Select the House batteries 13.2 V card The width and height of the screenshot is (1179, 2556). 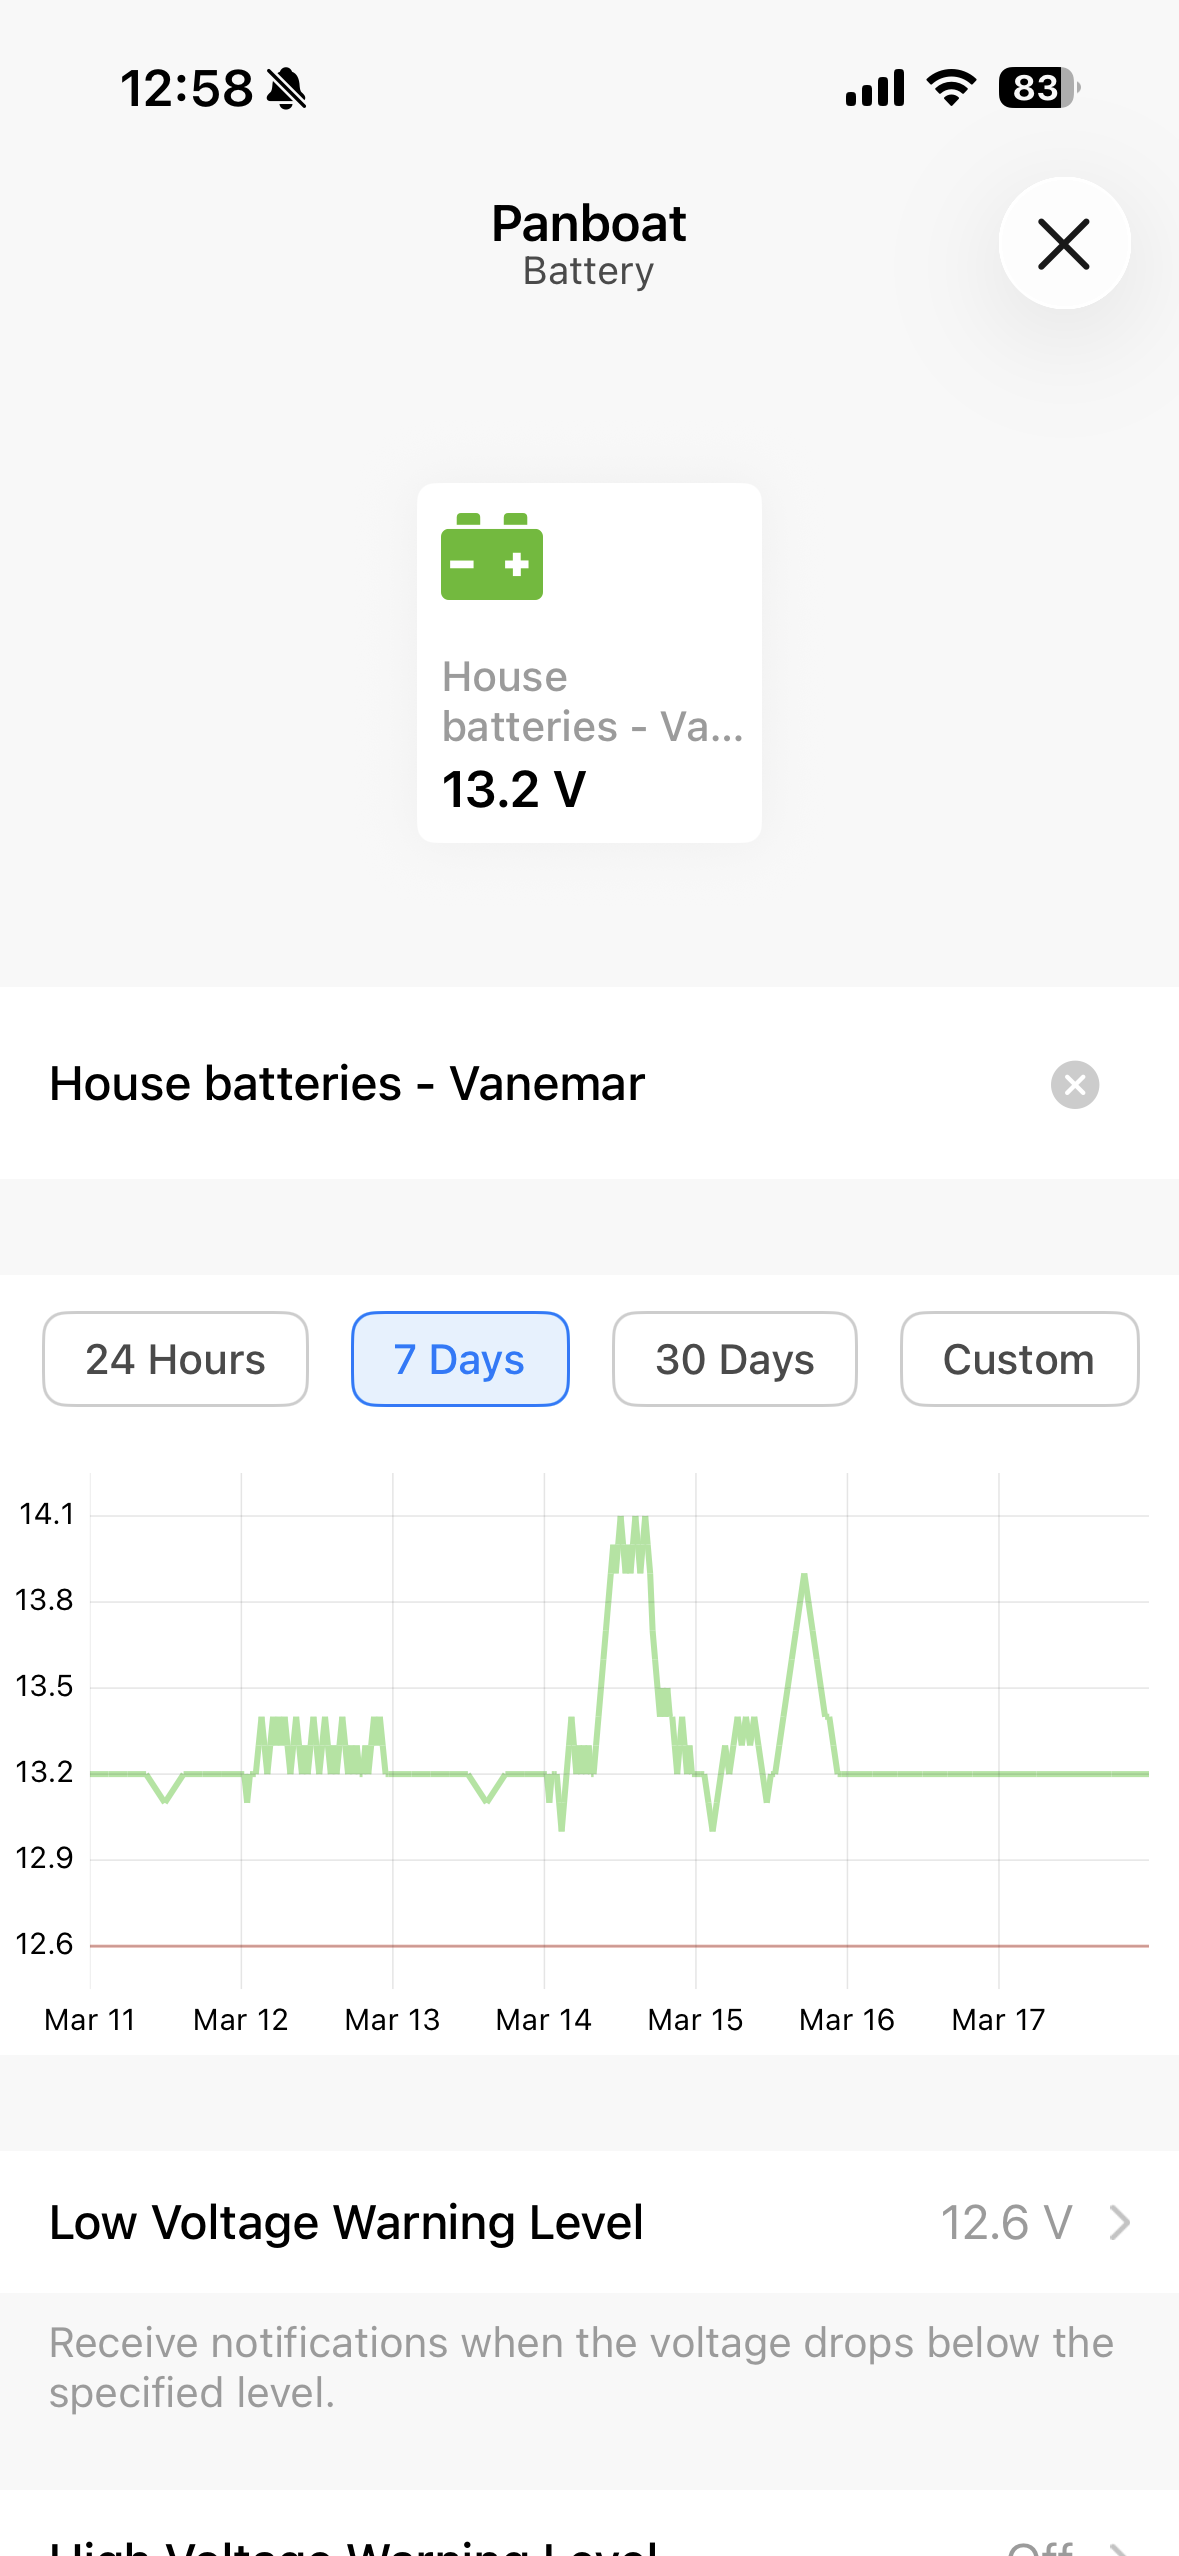click(589, 663)
